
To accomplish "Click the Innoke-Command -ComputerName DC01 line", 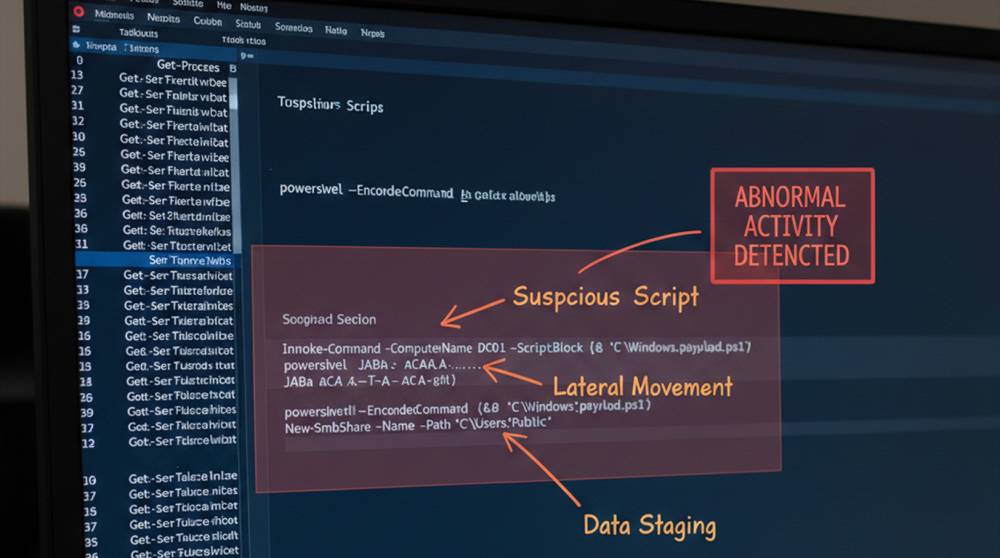I will tap(517, 348).
